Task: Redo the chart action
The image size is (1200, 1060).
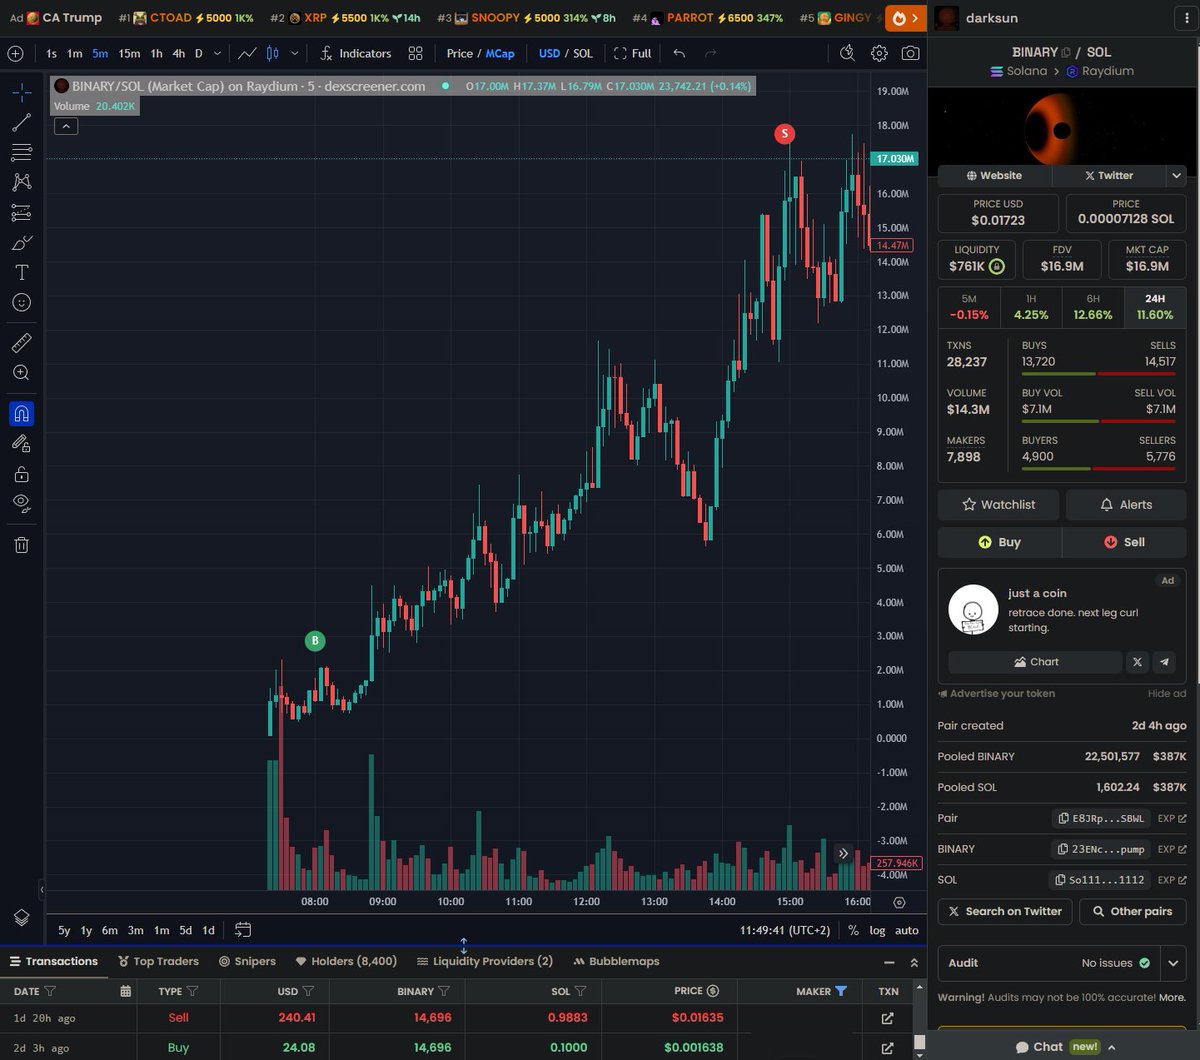Action: [711, 53]
